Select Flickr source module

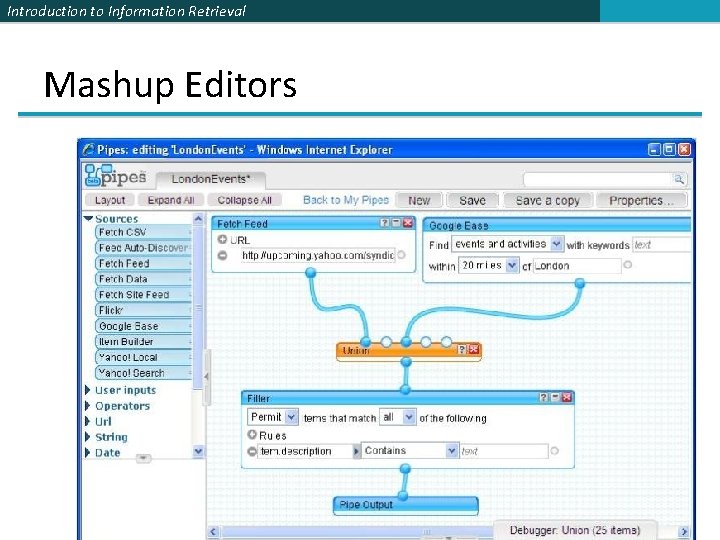tap(143, 310)
